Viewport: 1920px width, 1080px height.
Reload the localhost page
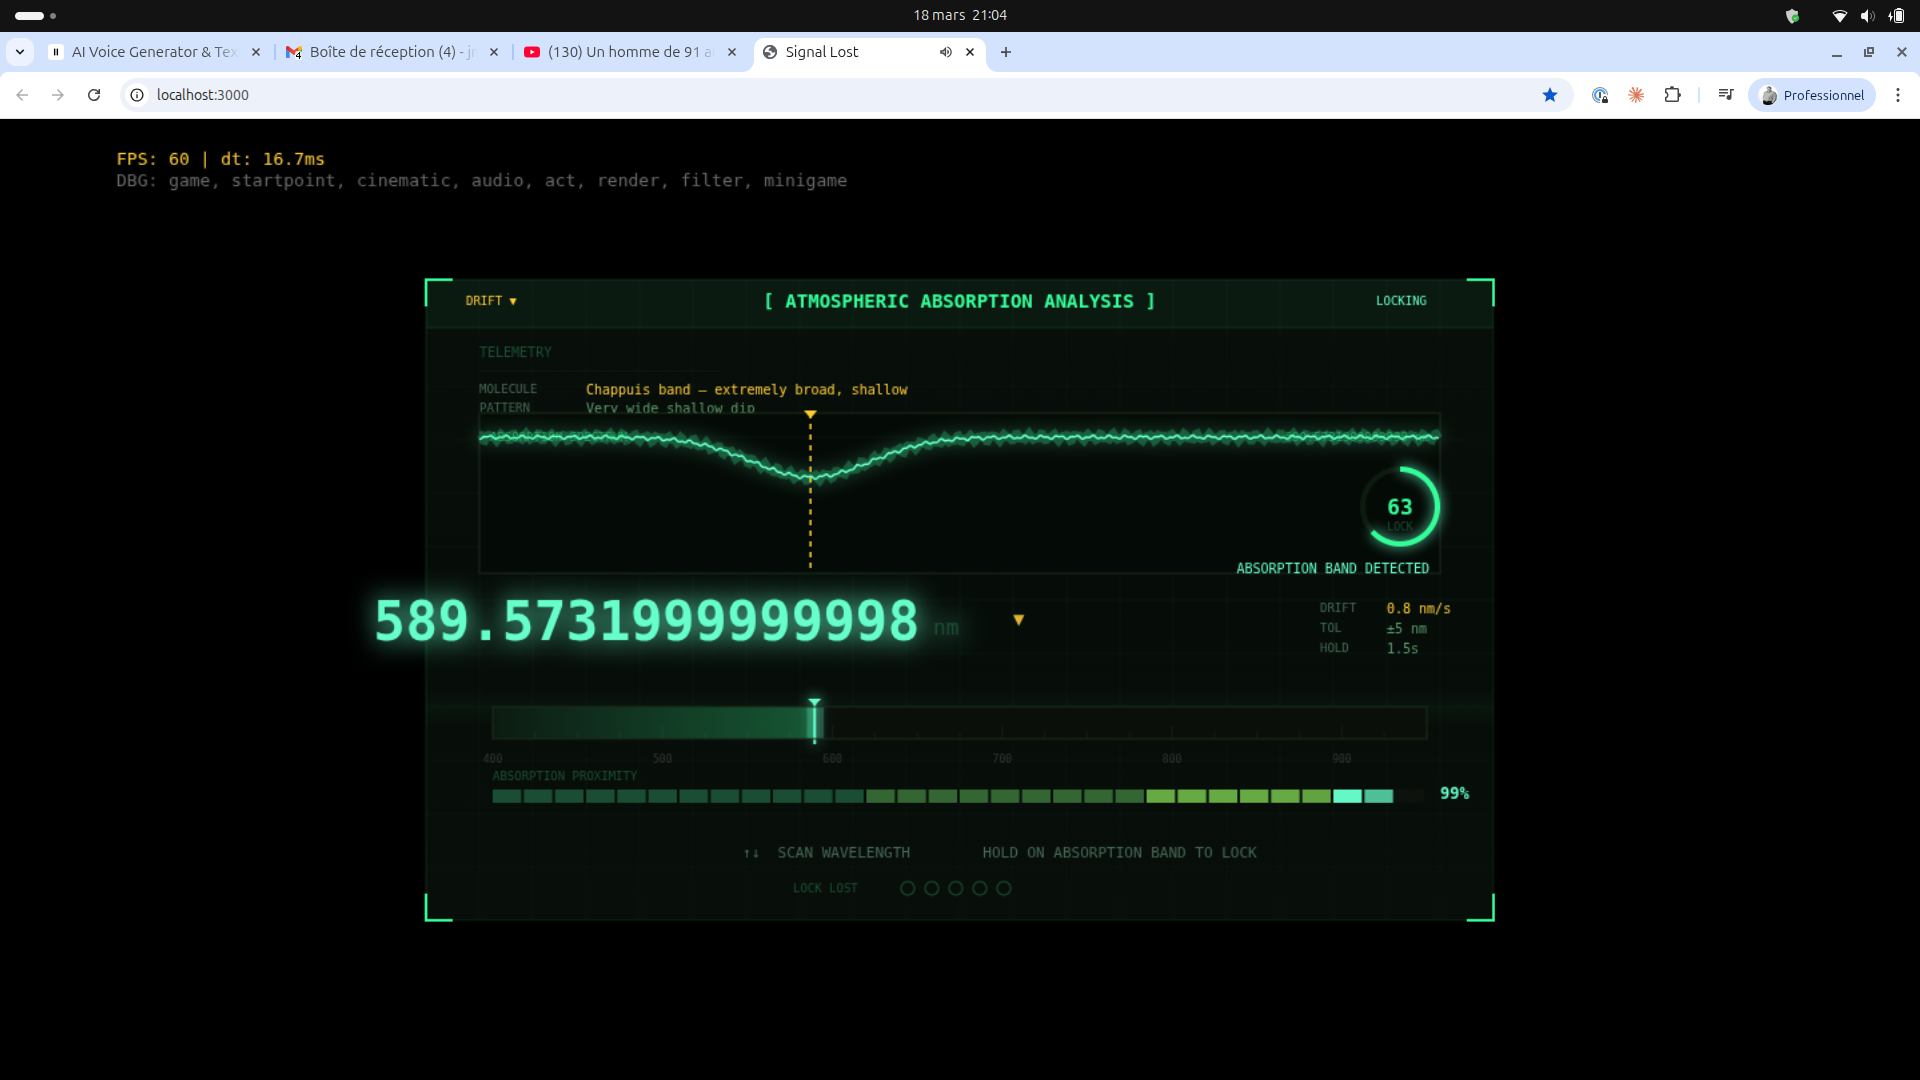pos(94,95)
